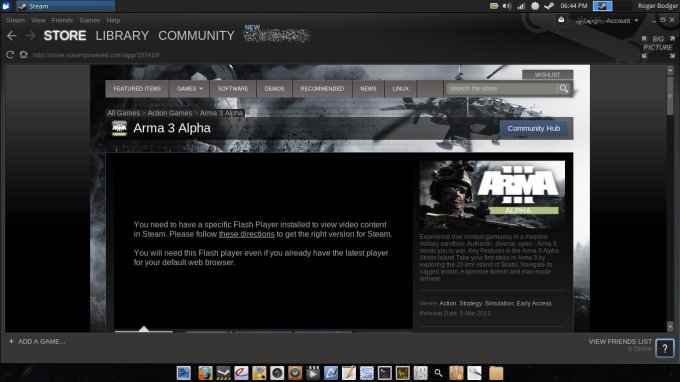Viewport: 680px width, 382px height.
Task: Click the 06:44 PM clock
Action: coord(573,6)
